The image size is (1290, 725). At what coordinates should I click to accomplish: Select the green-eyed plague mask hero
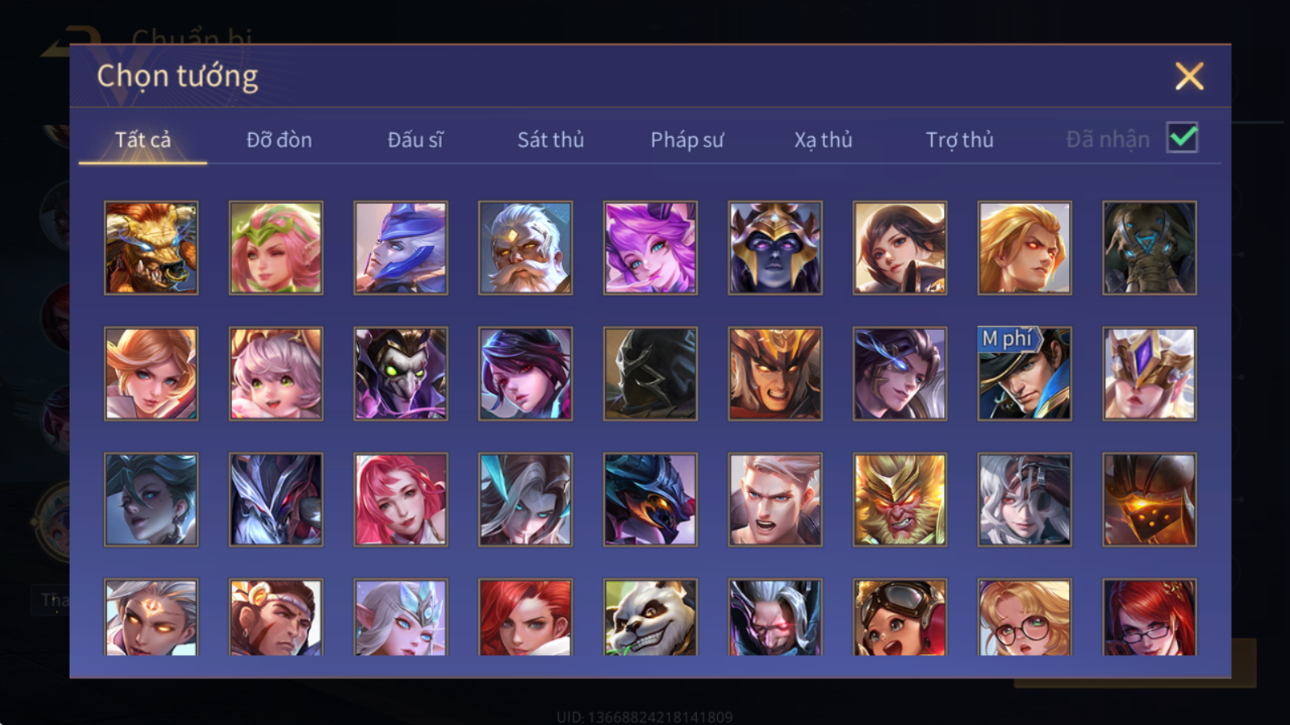pyautogui.click(x=400, y=373)
